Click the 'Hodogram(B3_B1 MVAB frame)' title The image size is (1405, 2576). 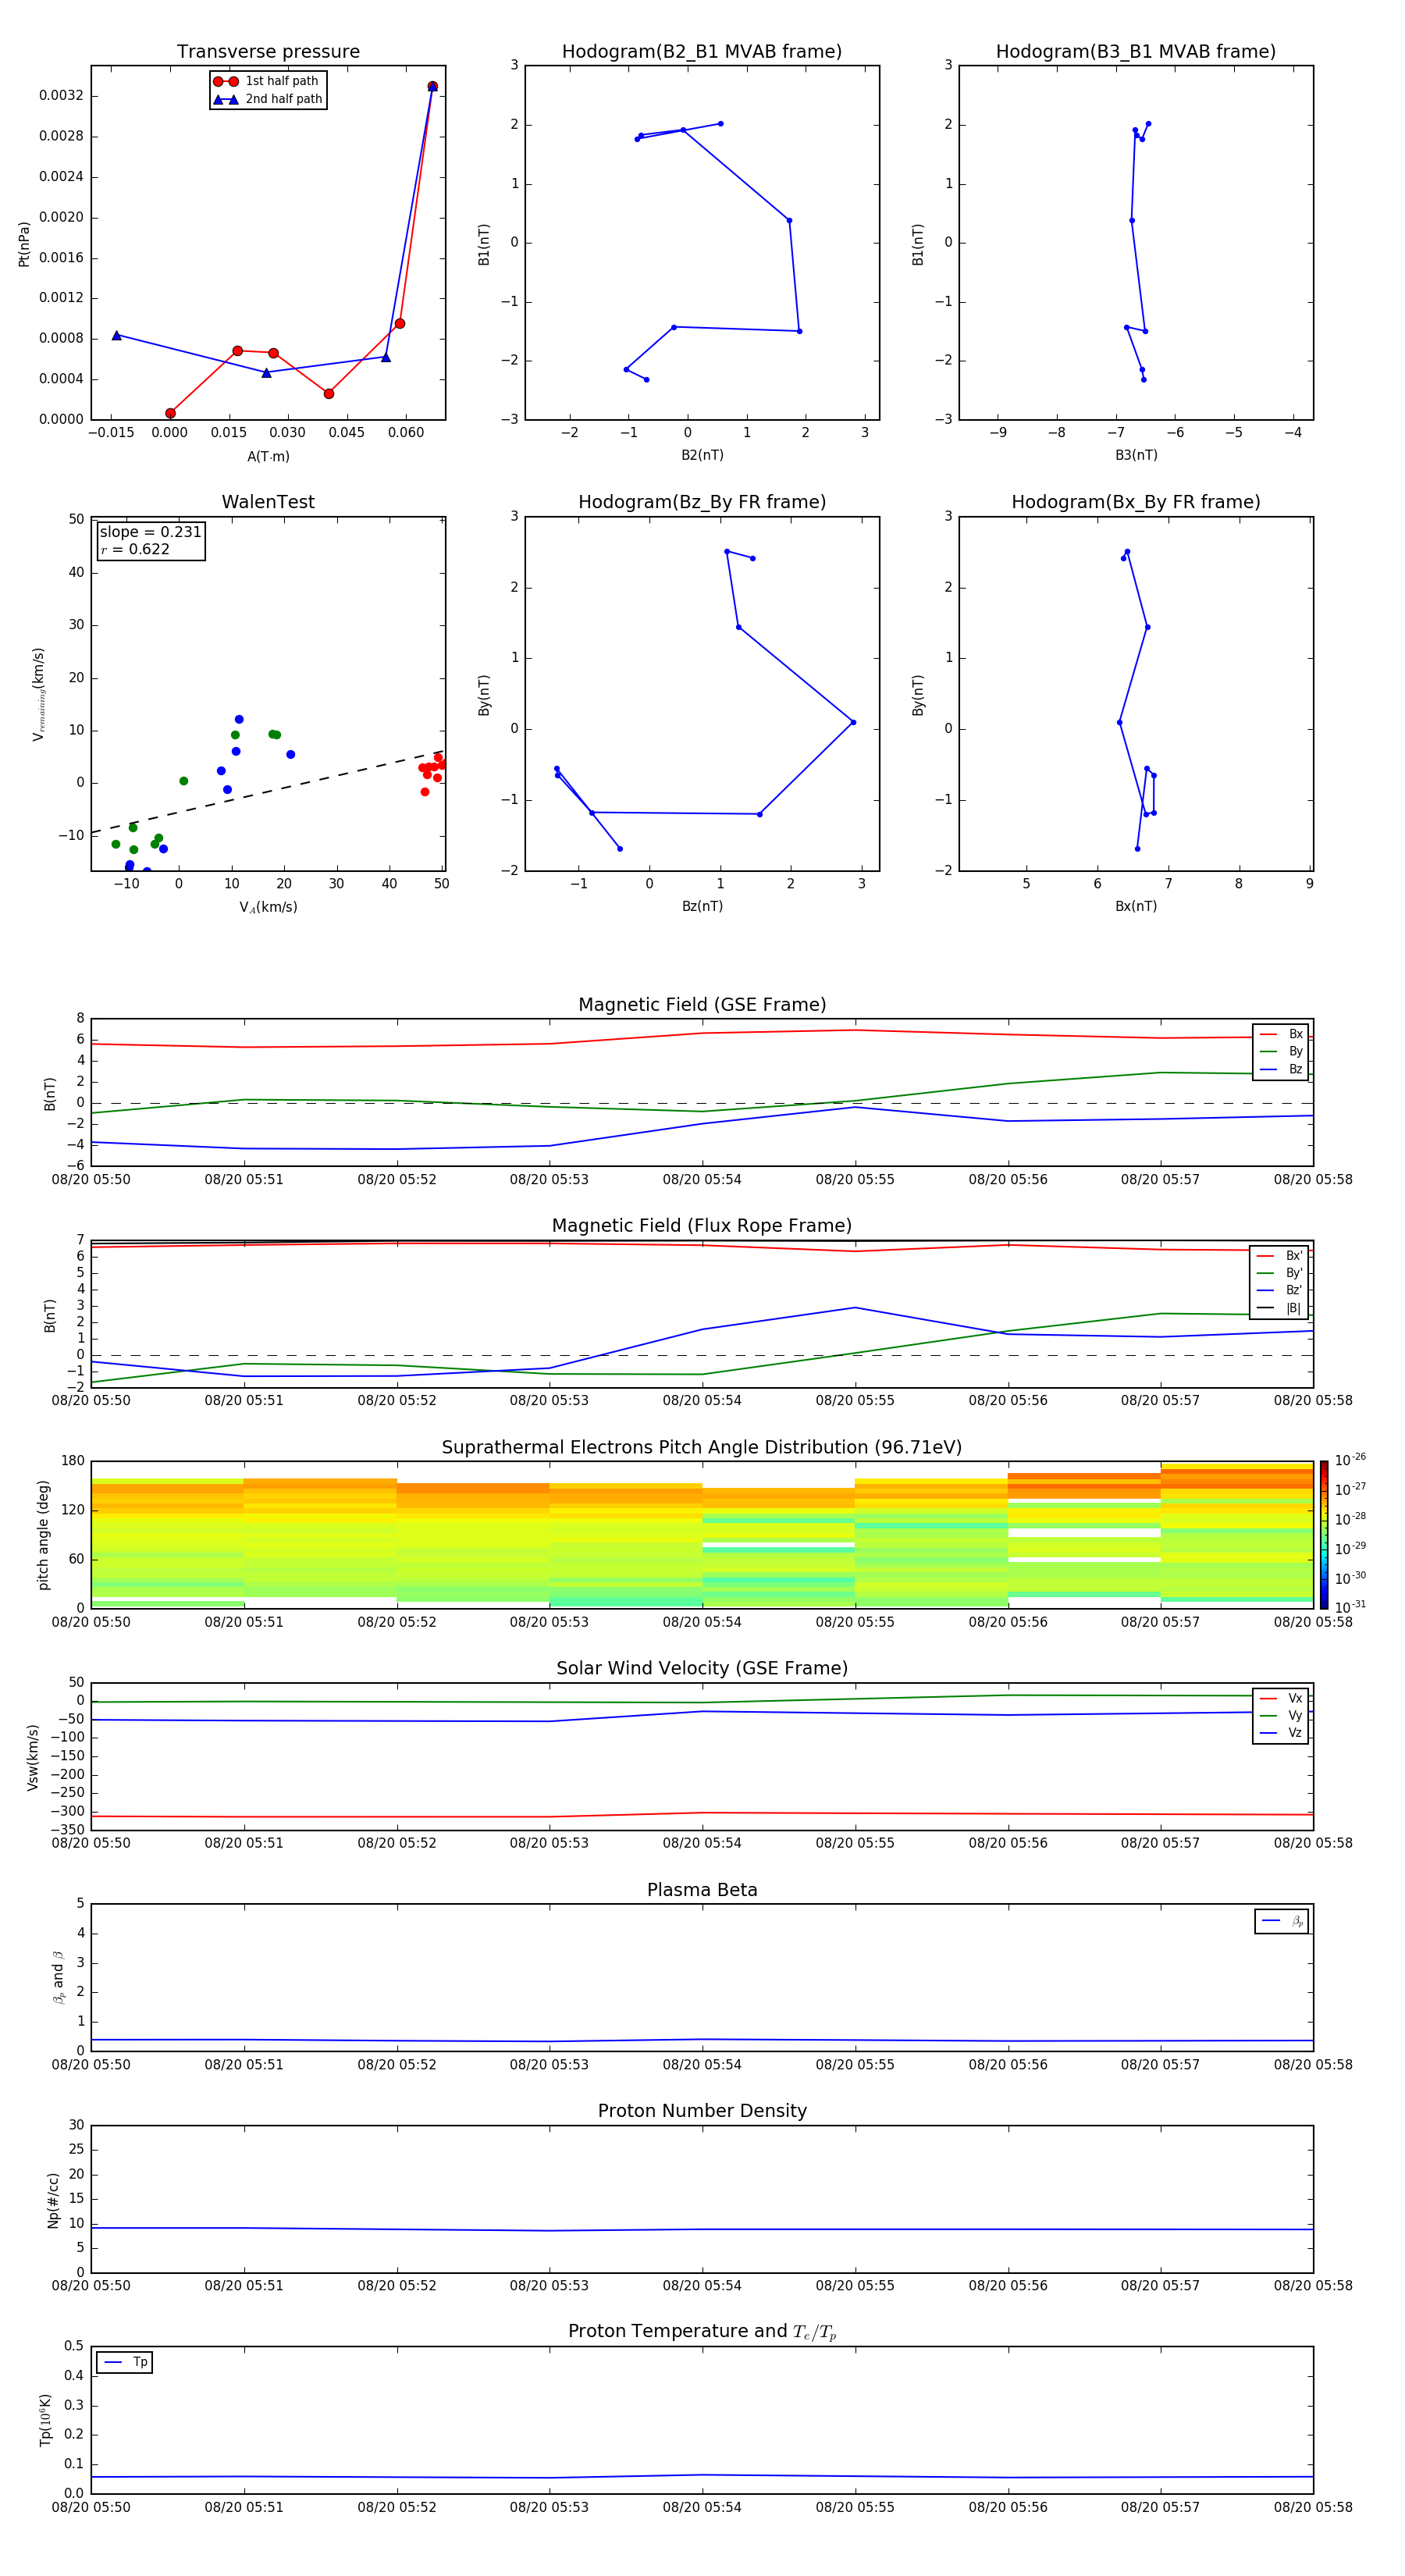click(1136, 52)
